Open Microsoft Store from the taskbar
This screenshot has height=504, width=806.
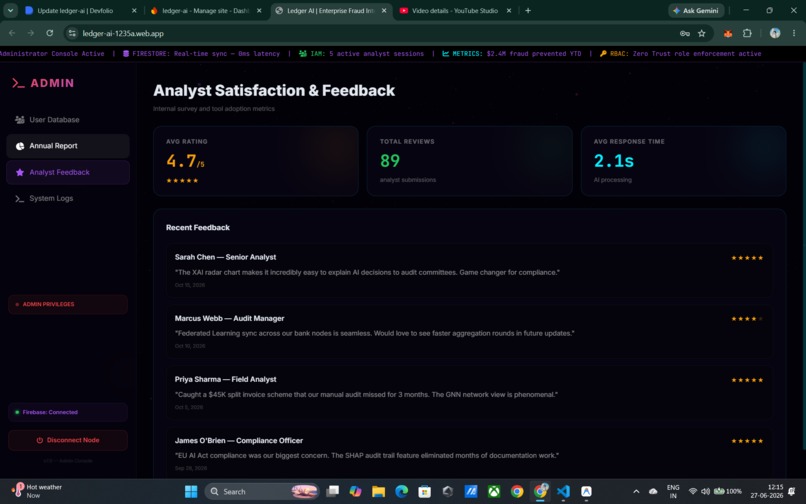(425, 492)
